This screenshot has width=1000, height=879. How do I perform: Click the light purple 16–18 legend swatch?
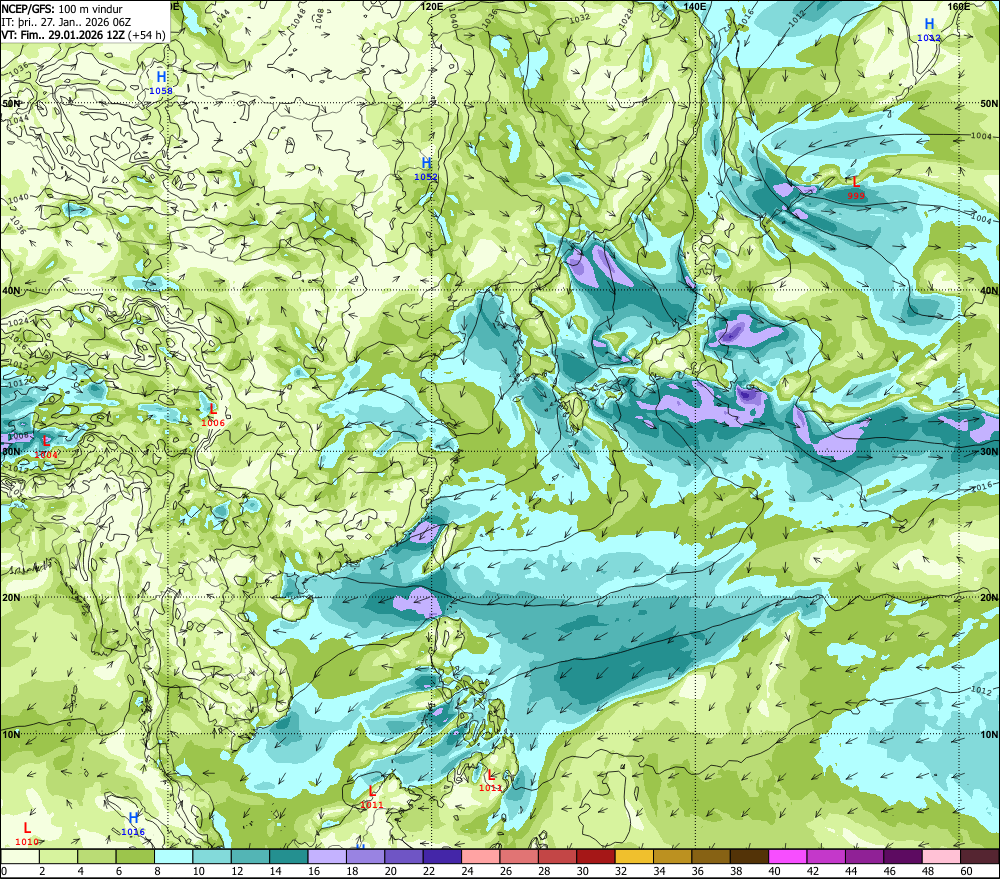coord(327,856)
